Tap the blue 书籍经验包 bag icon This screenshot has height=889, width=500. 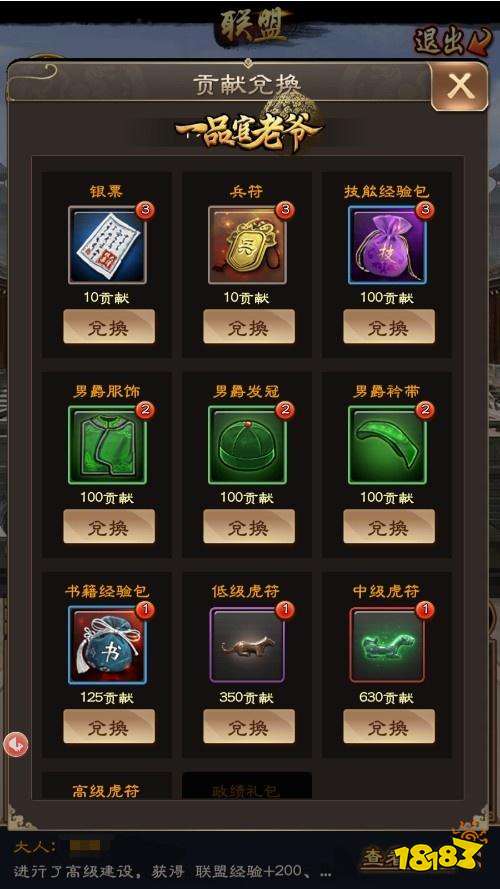coord(107,645)
